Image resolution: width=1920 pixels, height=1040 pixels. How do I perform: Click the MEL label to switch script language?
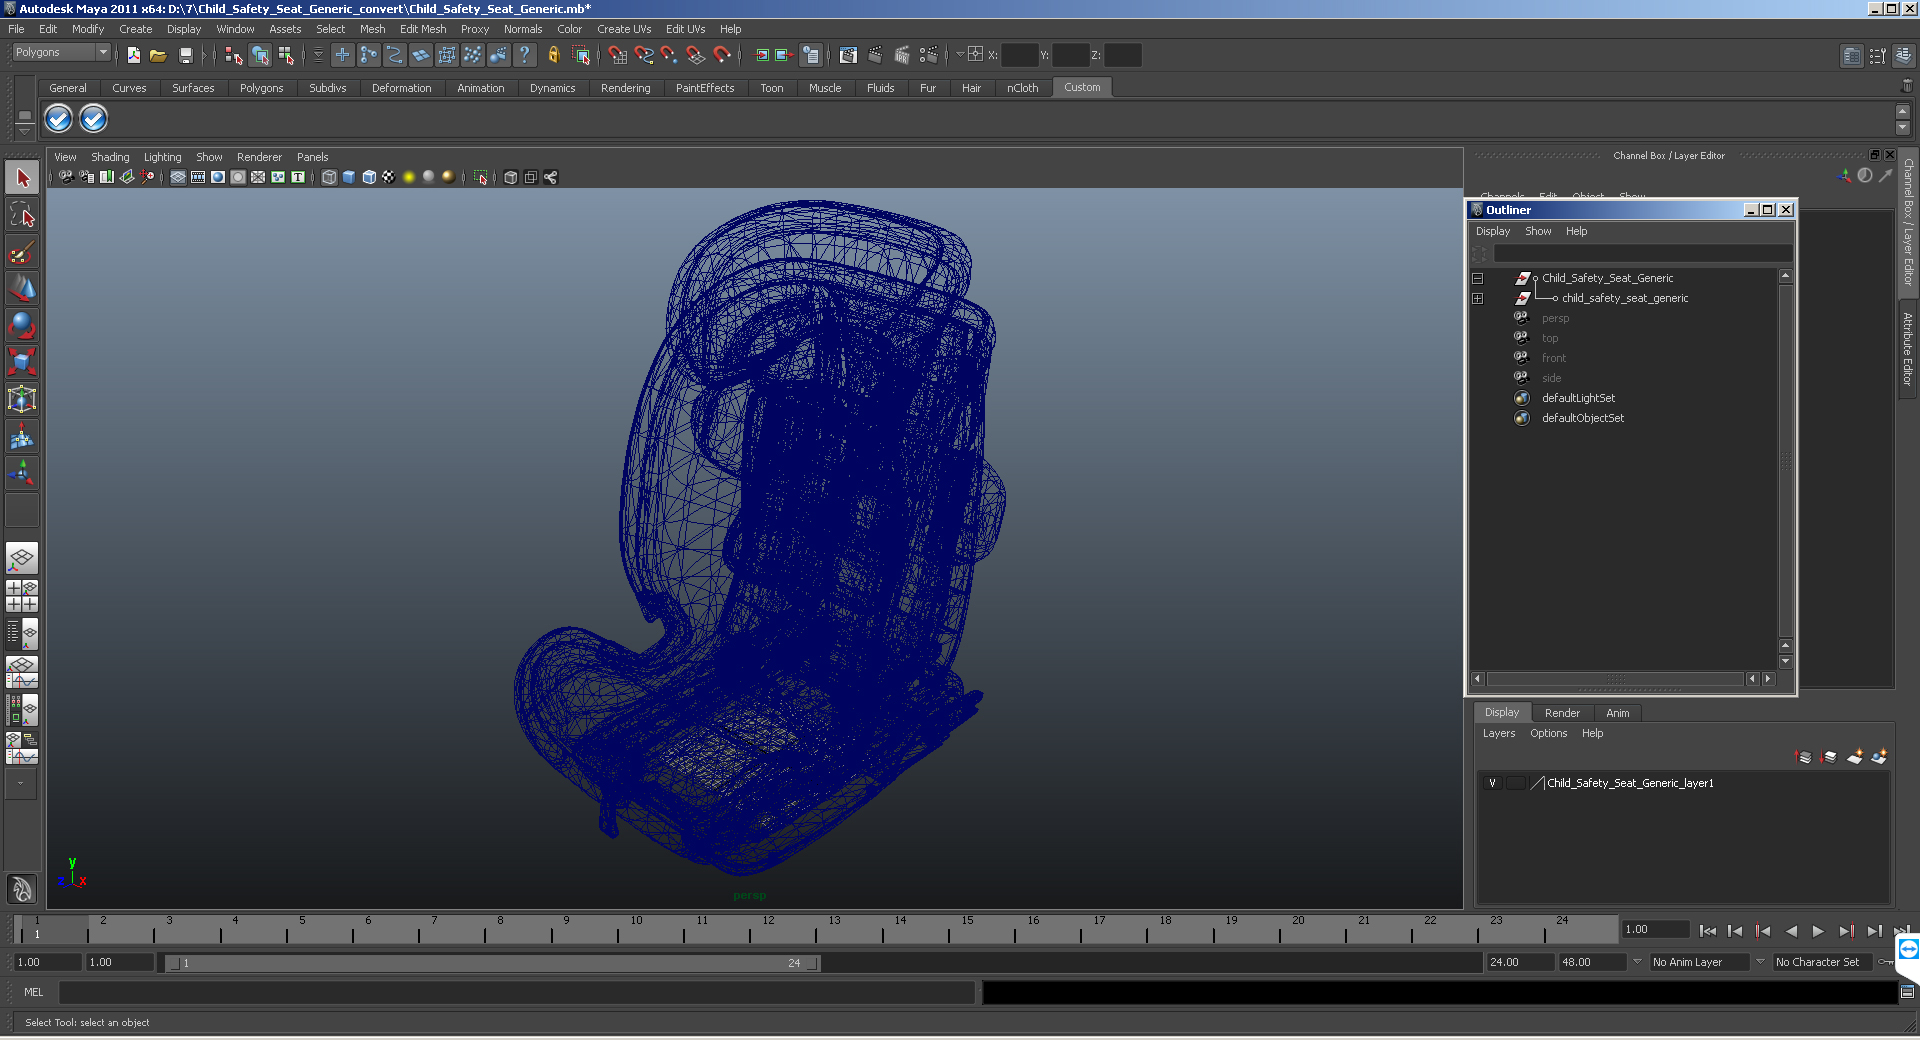coord(33,992)
